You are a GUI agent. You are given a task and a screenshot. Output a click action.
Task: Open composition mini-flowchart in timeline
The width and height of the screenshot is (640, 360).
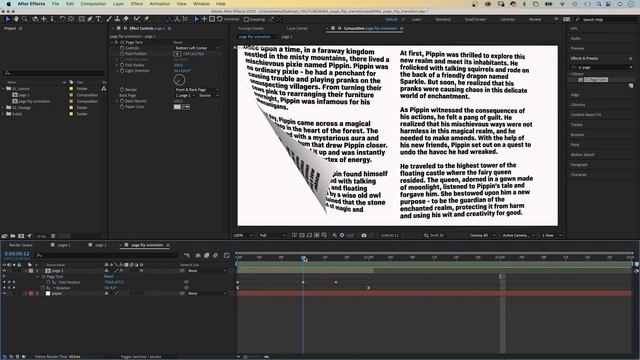(187, 256)
